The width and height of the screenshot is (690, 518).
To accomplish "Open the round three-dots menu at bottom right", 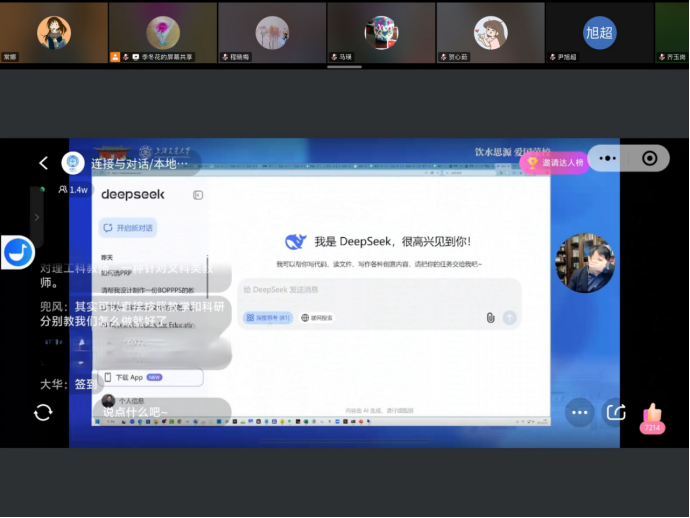I will (580, 412).
